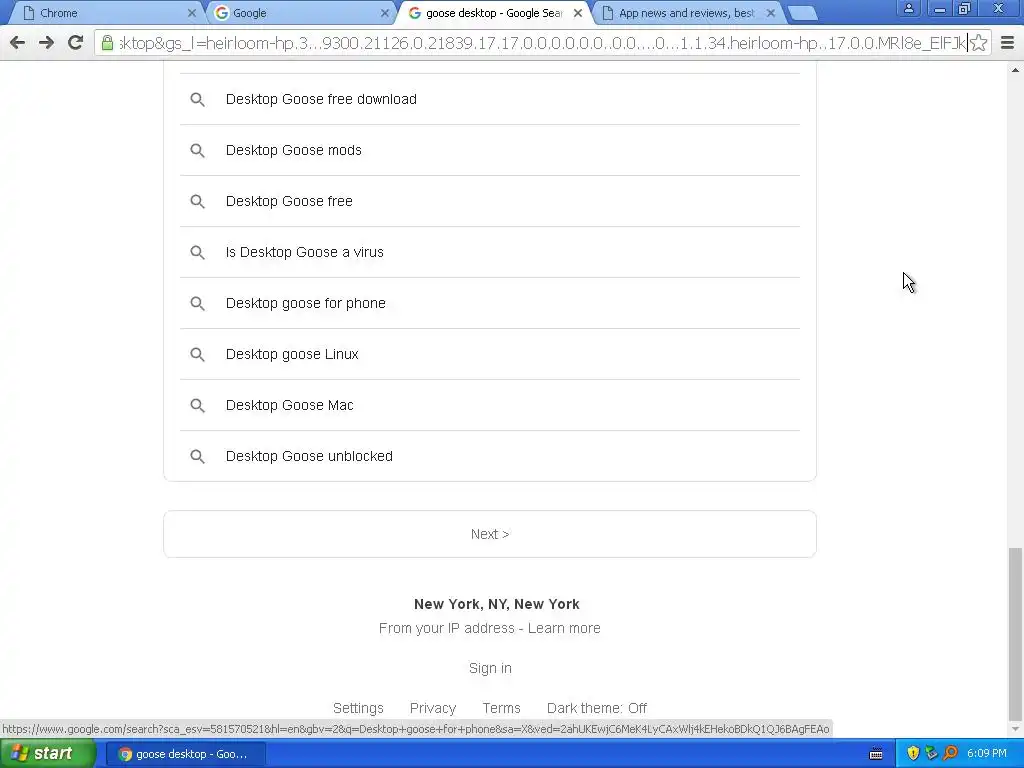Screen dimensions: 1024x768
Task: Close the App news and reviews tab
Action: 771,13
